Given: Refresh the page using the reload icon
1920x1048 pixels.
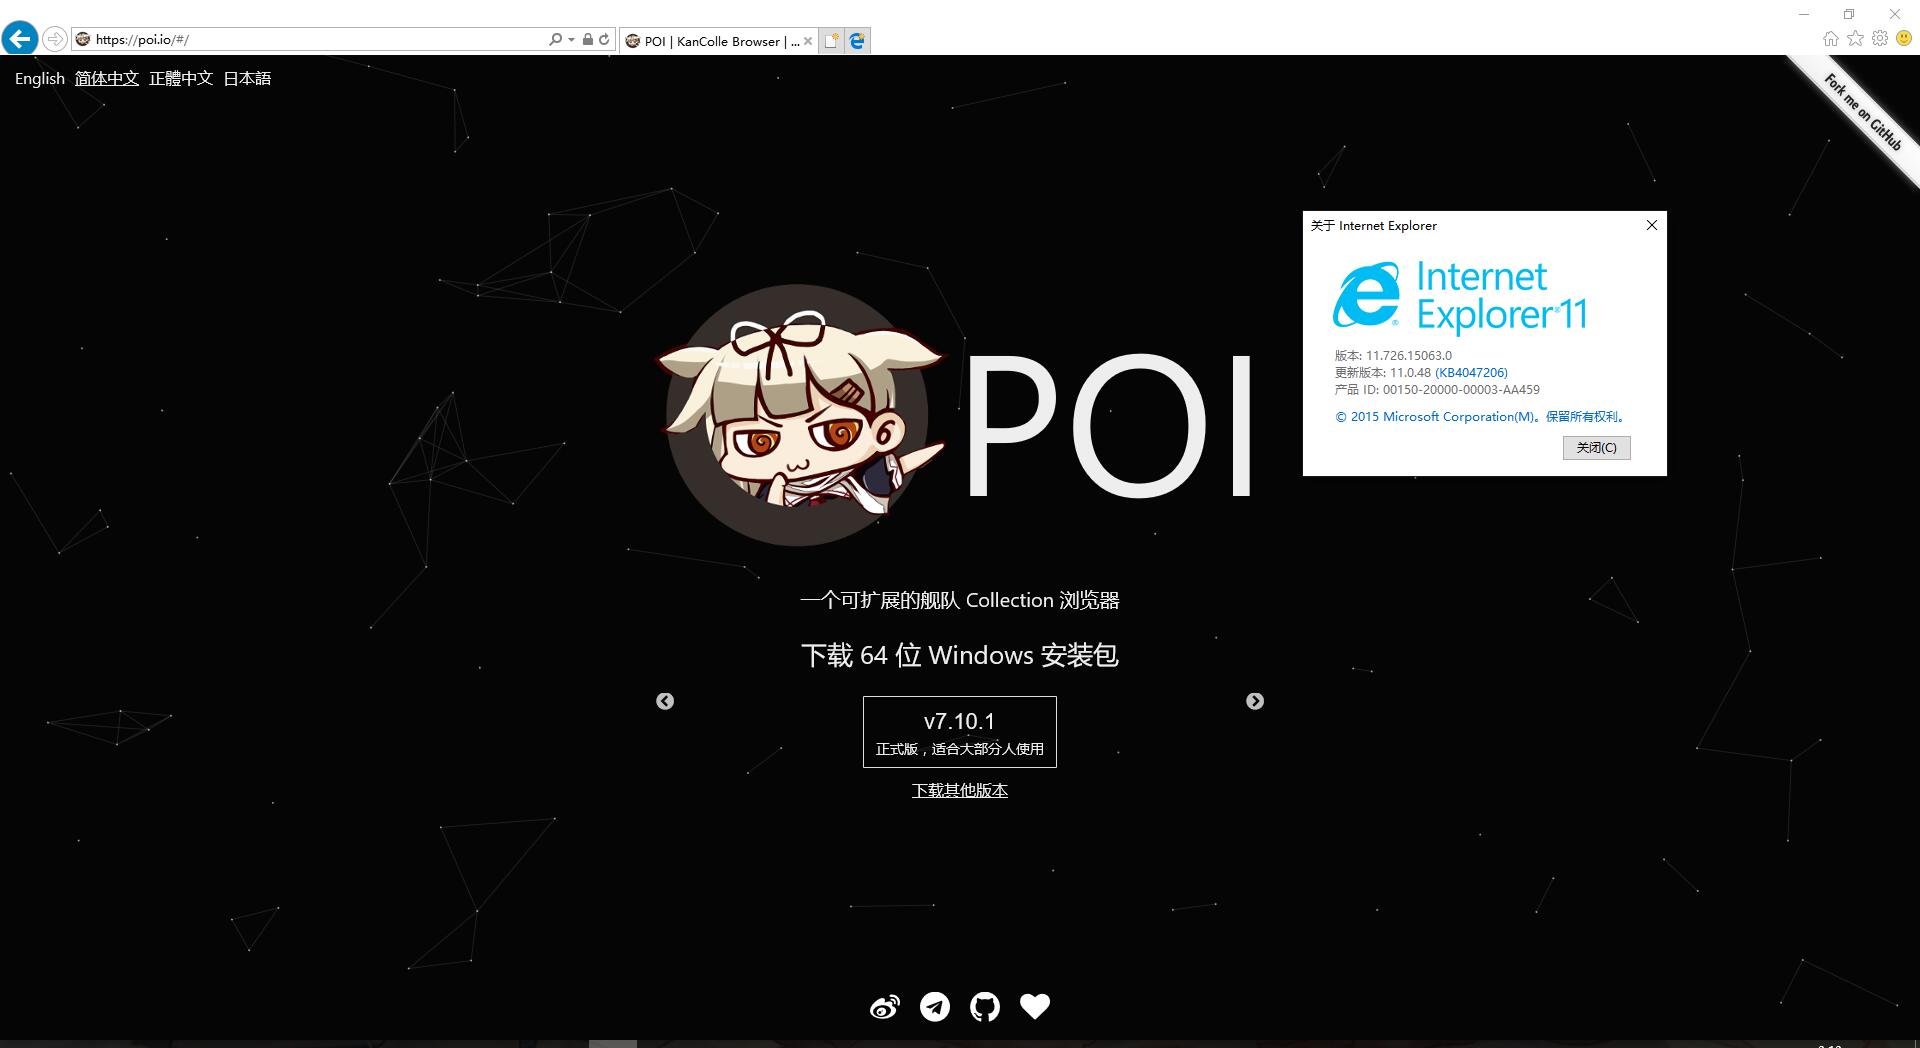Looking at the screenshot, I should [x=604, y=40].
